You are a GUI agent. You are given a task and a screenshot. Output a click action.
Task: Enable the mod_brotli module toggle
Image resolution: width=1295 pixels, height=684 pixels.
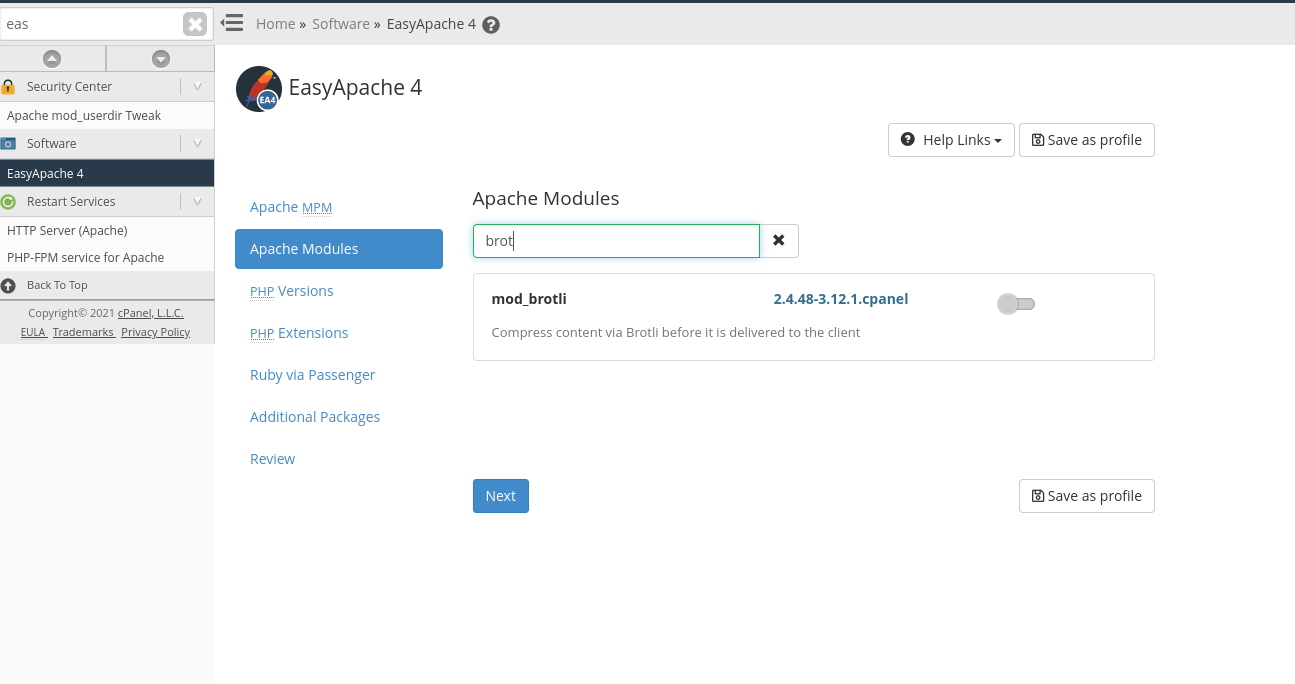point(1016,304)
